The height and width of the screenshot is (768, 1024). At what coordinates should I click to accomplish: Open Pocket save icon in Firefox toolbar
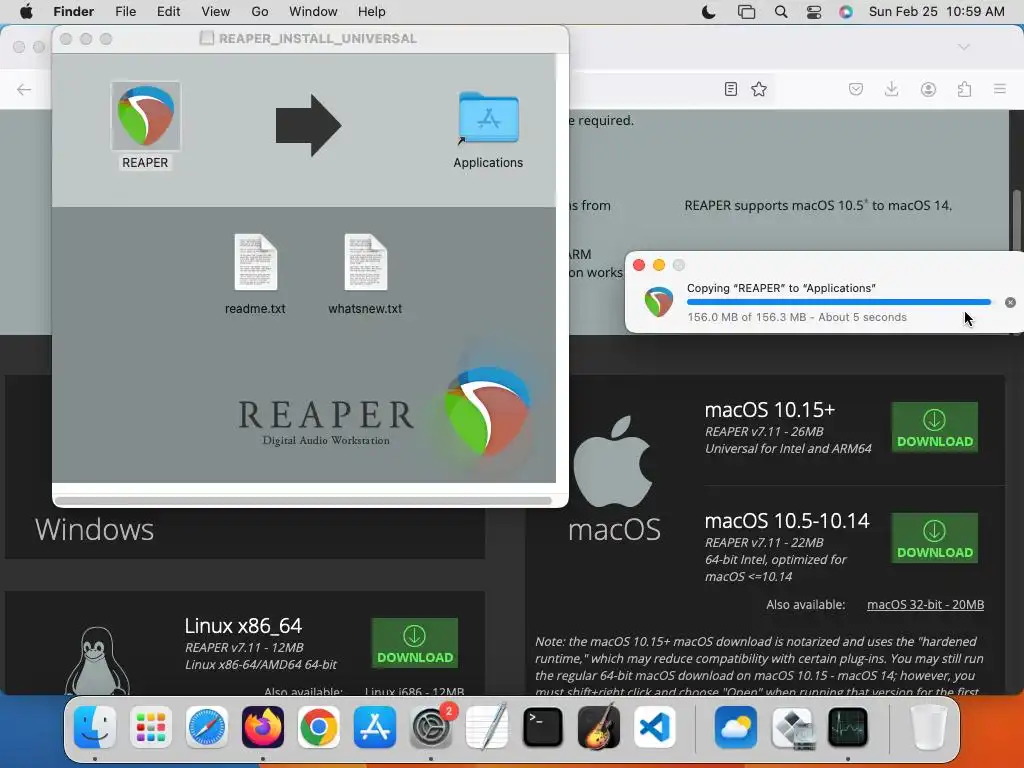(x=856, y=89)
